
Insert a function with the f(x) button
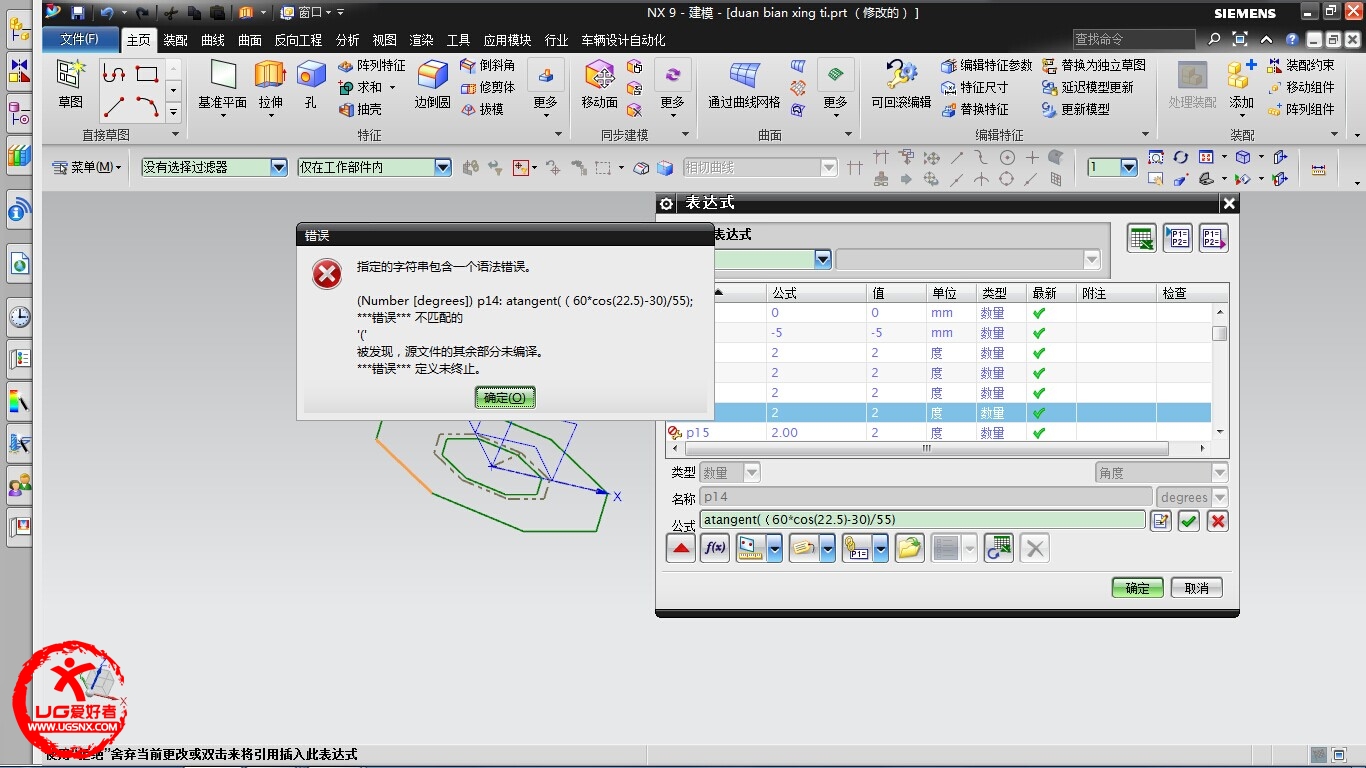tap(715, 548)
